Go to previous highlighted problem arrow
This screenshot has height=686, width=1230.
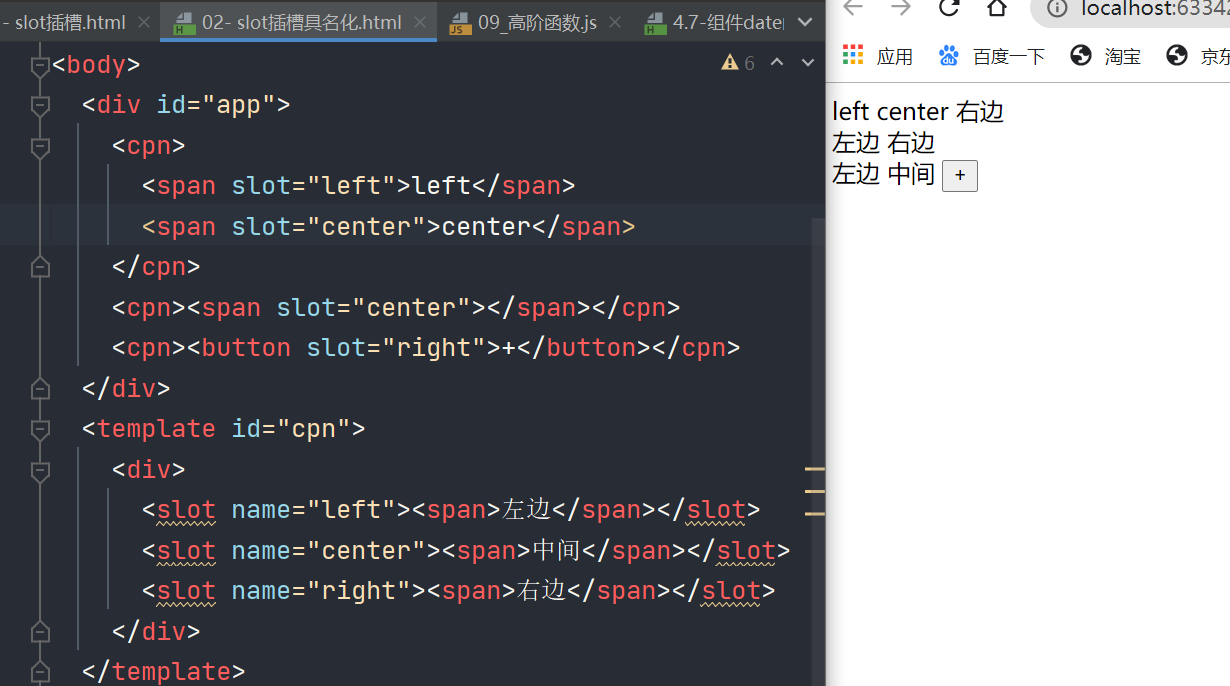pyautogui.click(x=777, y=63)
